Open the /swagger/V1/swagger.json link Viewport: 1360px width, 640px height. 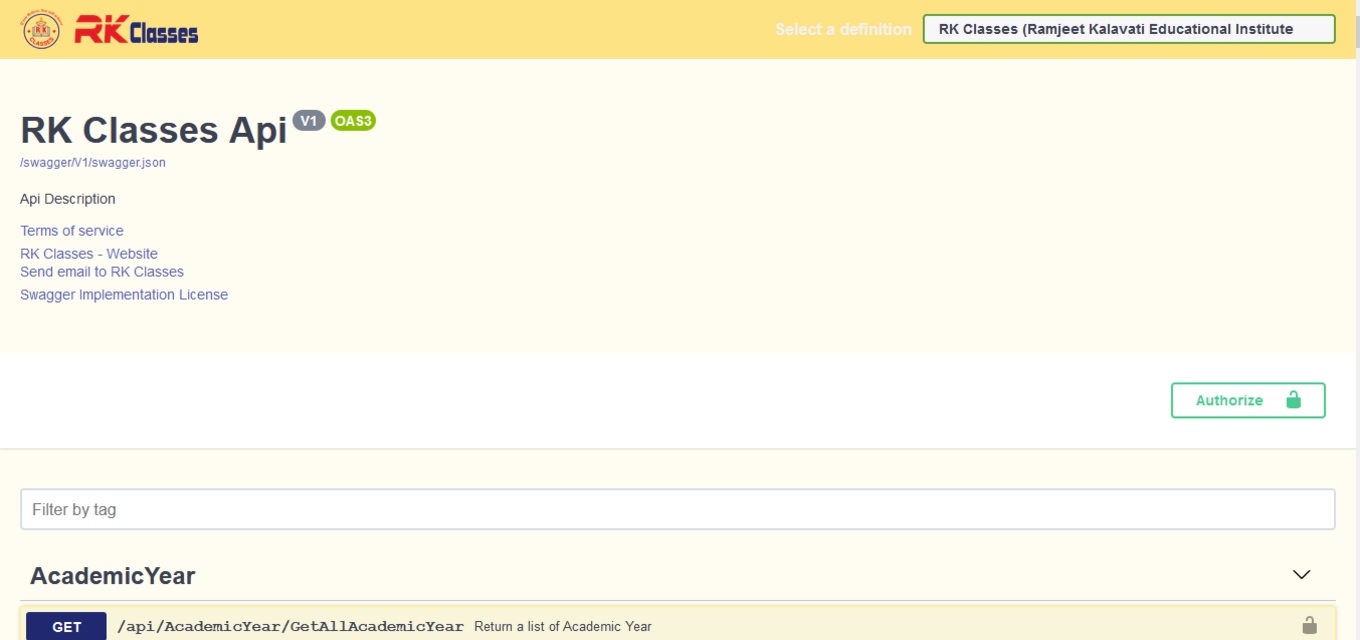(93, 163)
